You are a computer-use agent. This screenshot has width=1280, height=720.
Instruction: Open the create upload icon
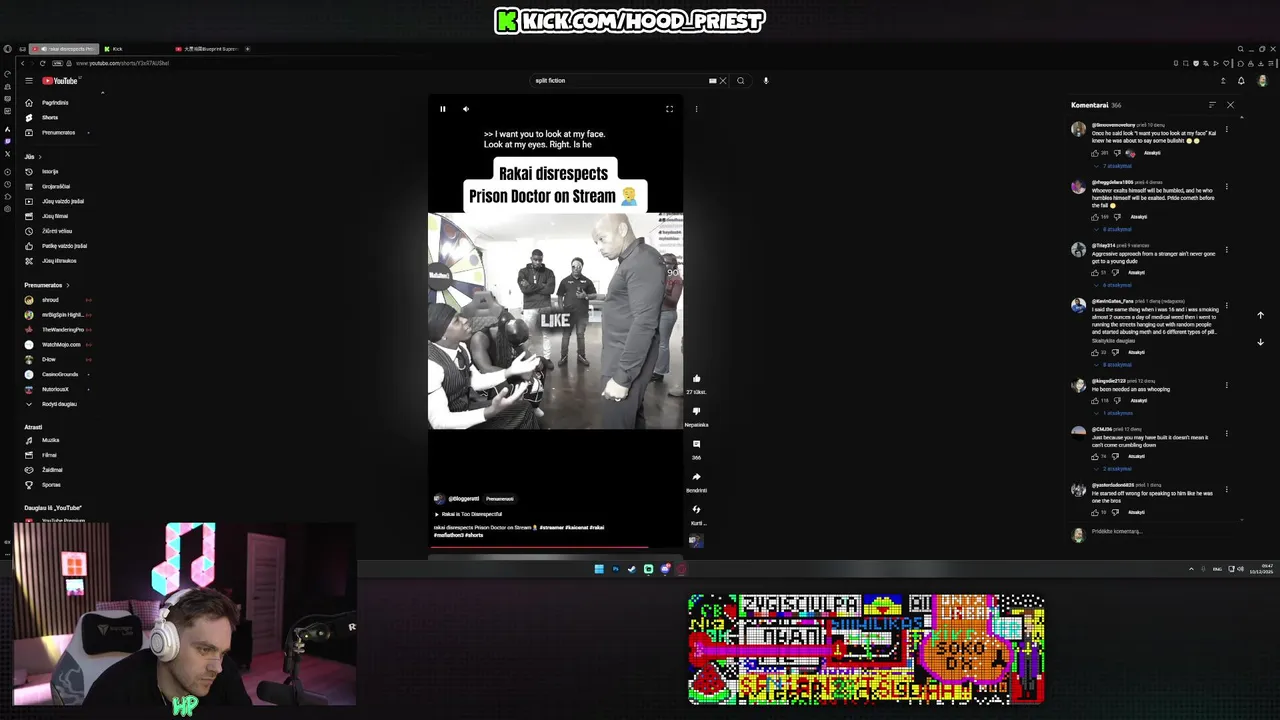[x=1222, y=81]
